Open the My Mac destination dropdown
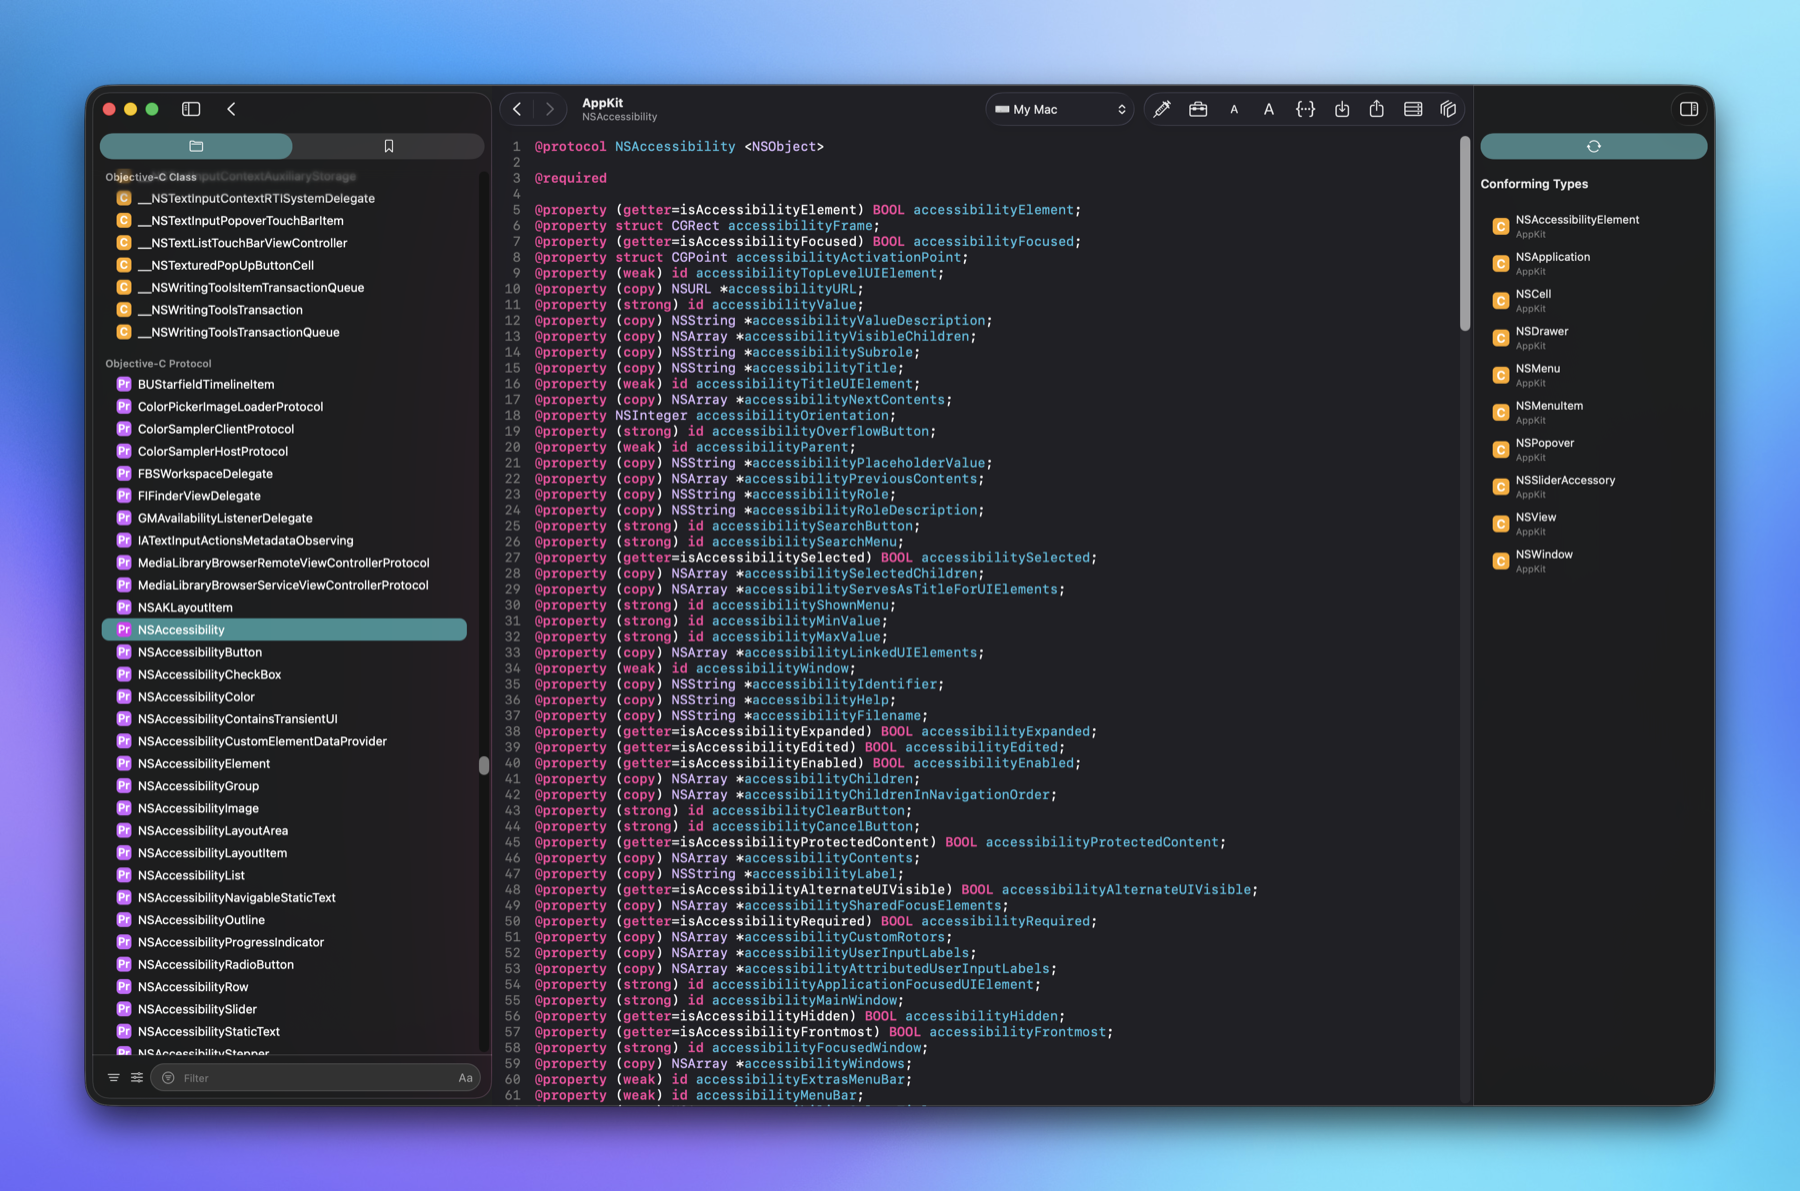The width and height of the screenshot is (1800, 1191). tap(1060, 109)
